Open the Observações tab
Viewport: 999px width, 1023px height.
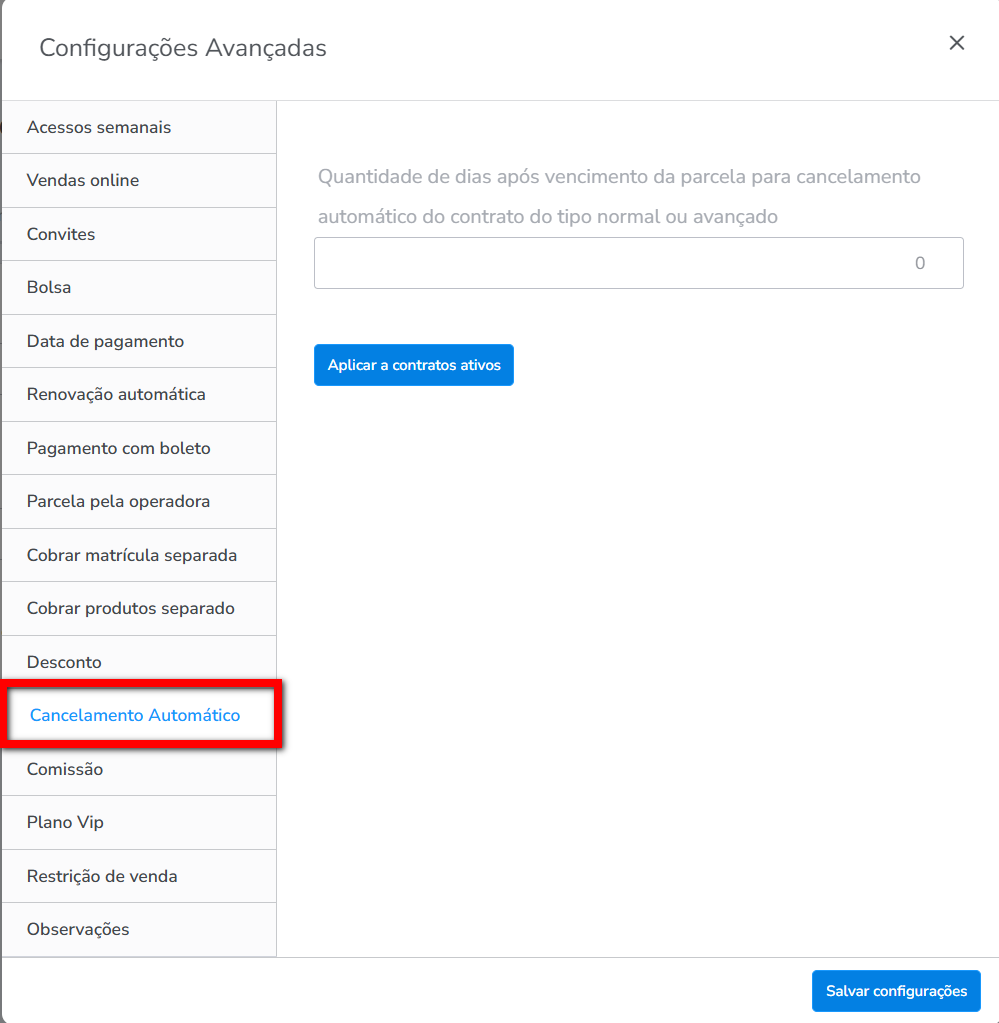[x=78, y=929]
